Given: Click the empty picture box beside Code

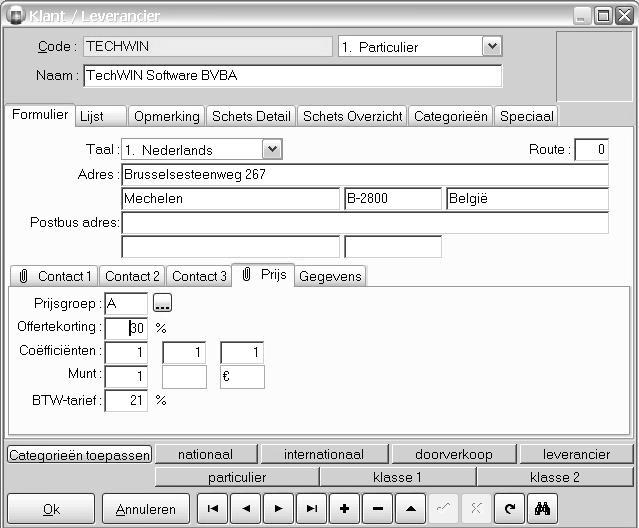Looking at the screenshot, I should coord(594,66).
